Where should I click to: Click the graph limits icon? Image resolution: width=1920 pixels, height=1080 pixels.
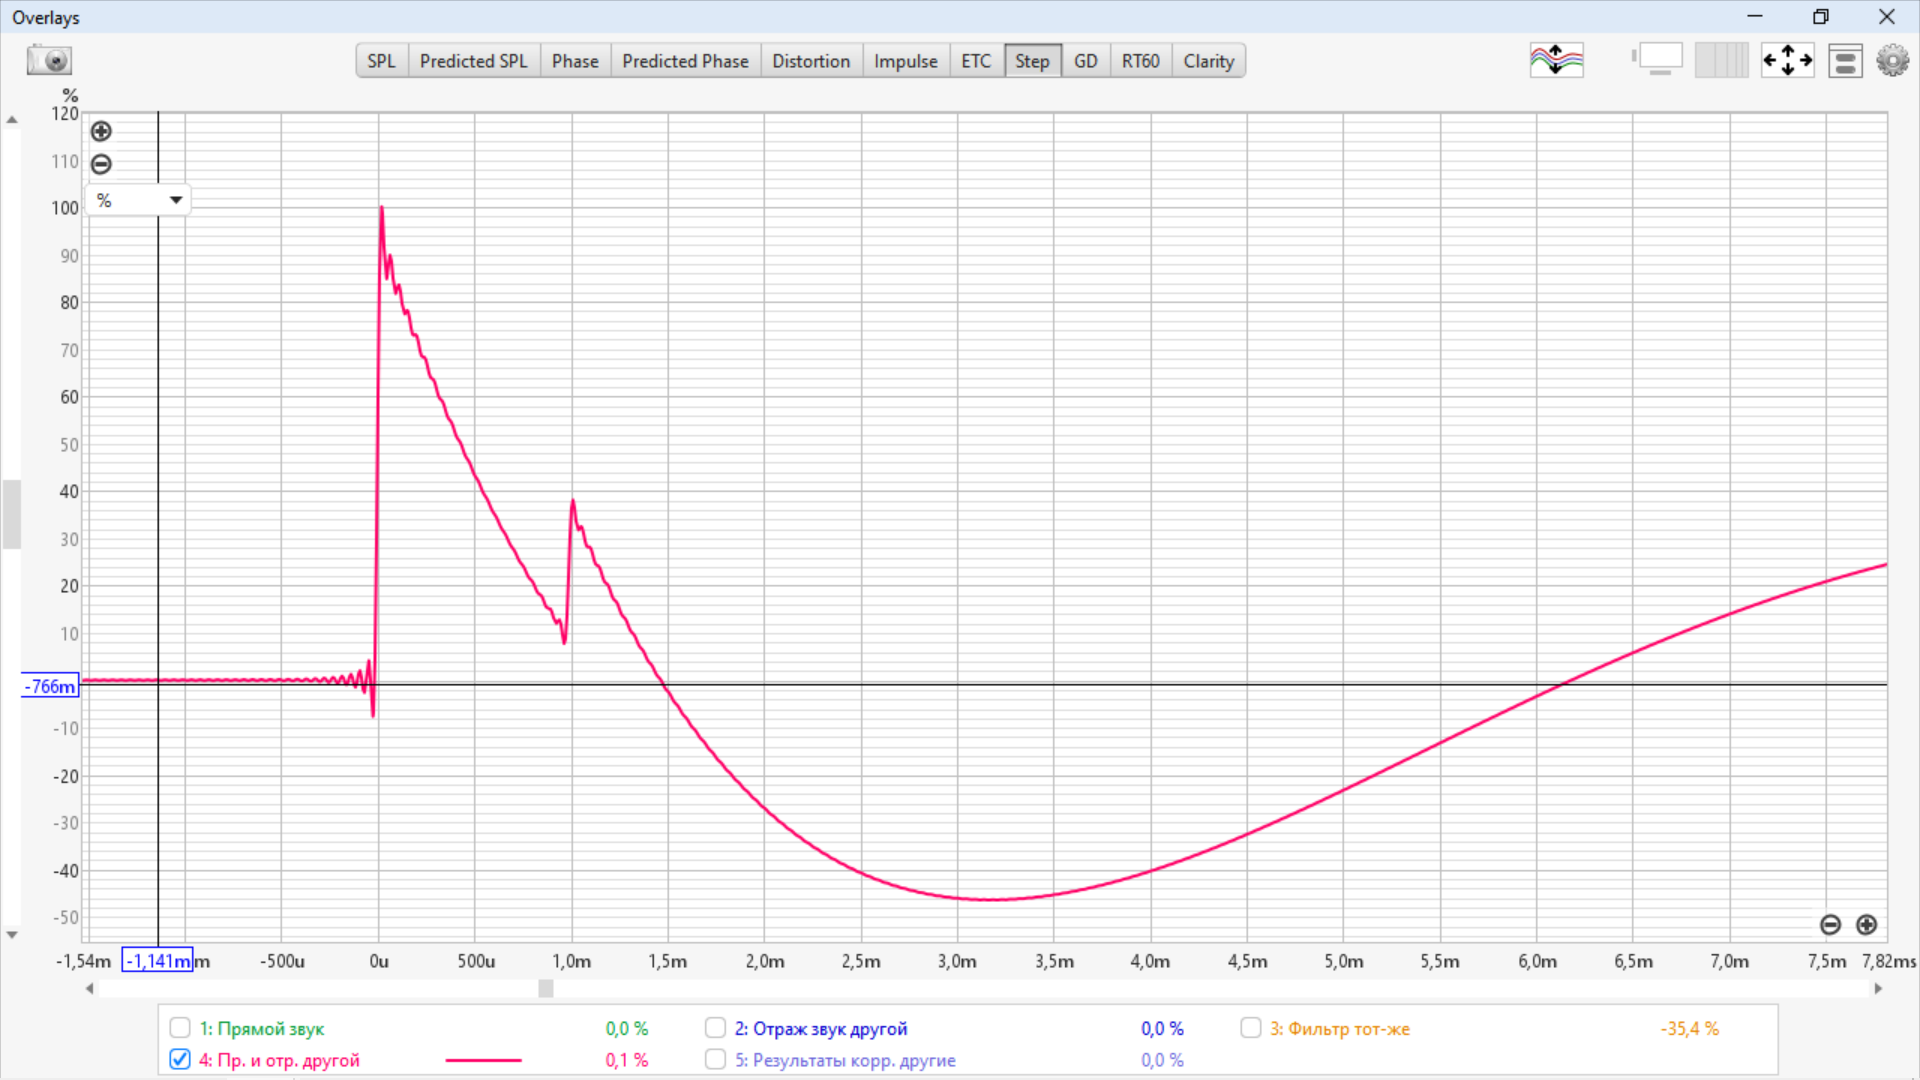click(1787, 61)
